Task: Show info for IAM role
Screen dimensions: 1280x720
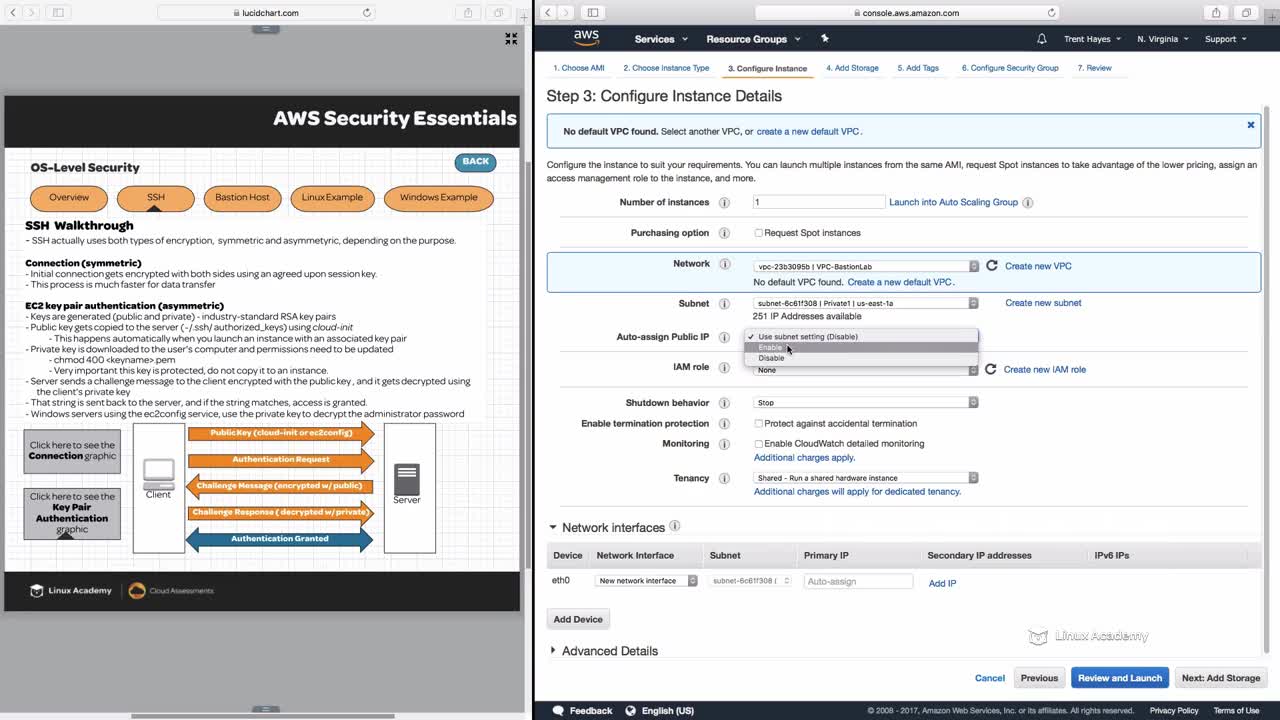Action: [724, 367]
